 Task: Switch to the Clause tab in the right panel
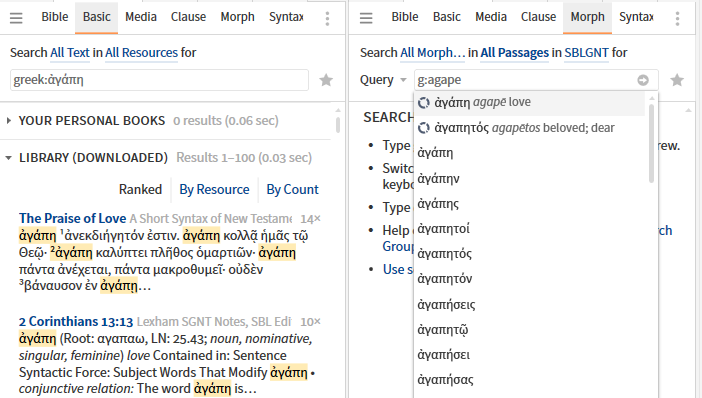click(538, 17)
